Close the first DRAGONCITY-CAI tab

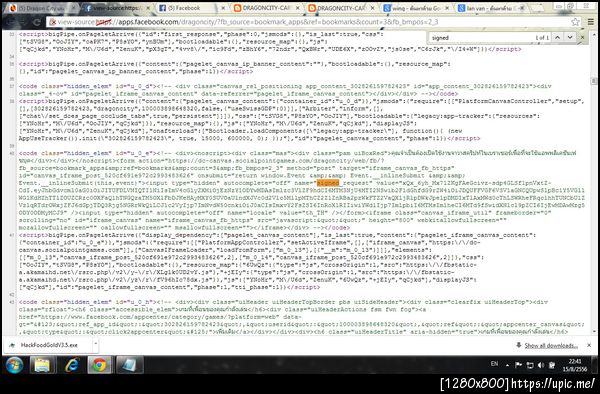[x=298, y=8]
